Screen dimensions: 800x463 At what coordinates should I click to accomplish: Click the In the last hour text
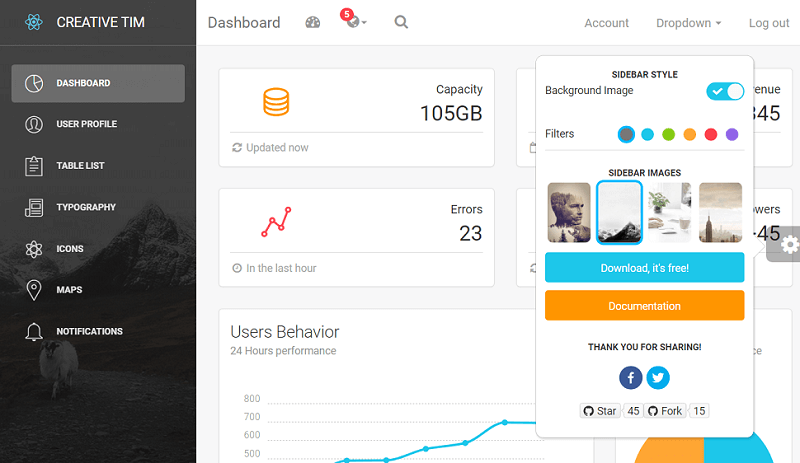(281, 268)
